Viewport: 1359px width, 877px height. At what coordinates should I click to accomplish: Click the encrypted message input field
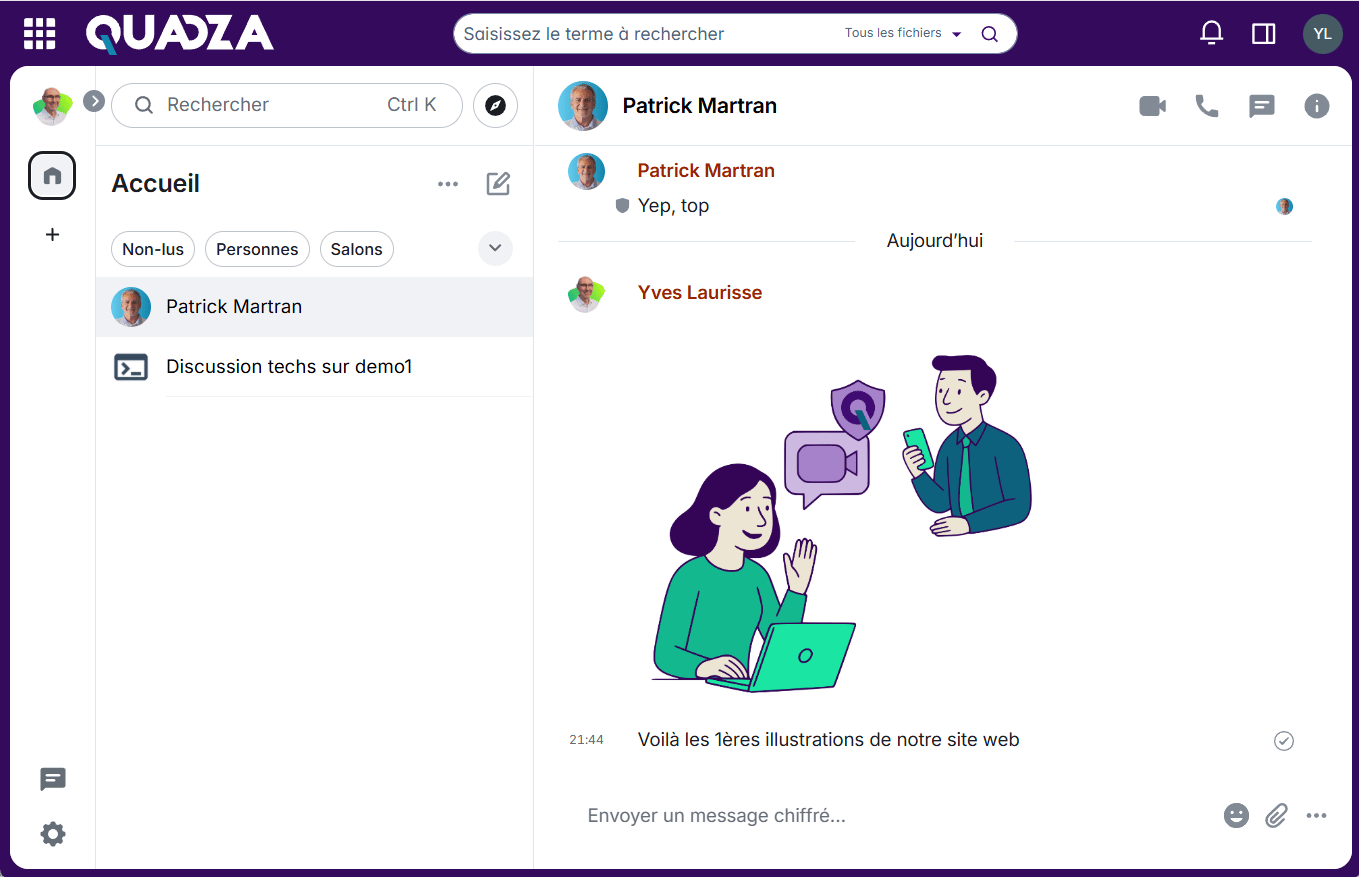[890, 816]
